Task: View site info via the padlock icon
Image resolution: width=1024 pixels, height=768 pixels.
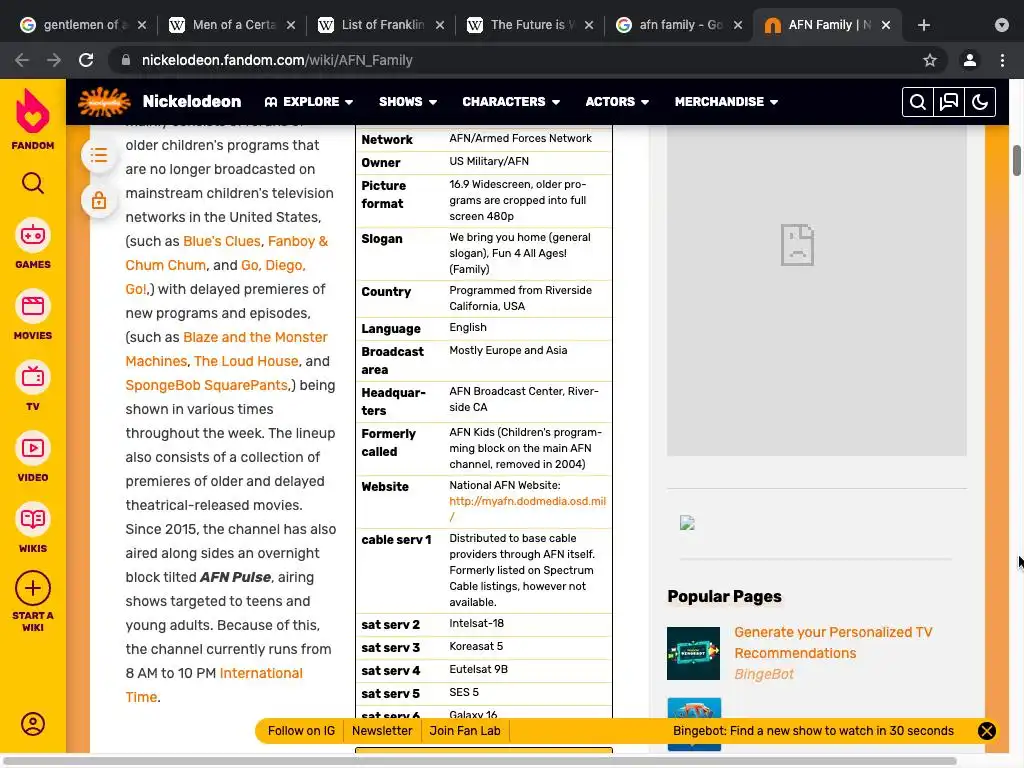Action: 126,60
